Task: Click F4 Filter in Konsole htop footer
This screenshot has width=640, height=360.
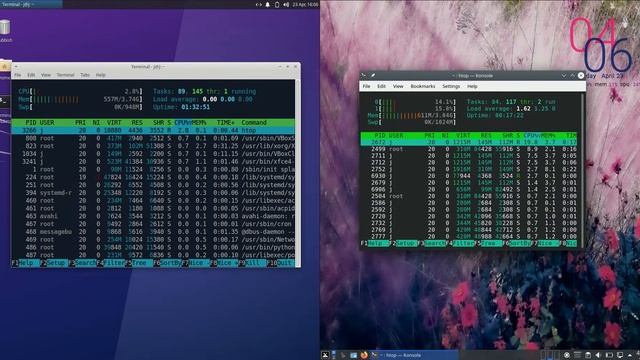Action: pyautogui.click(x=461, y=243)
